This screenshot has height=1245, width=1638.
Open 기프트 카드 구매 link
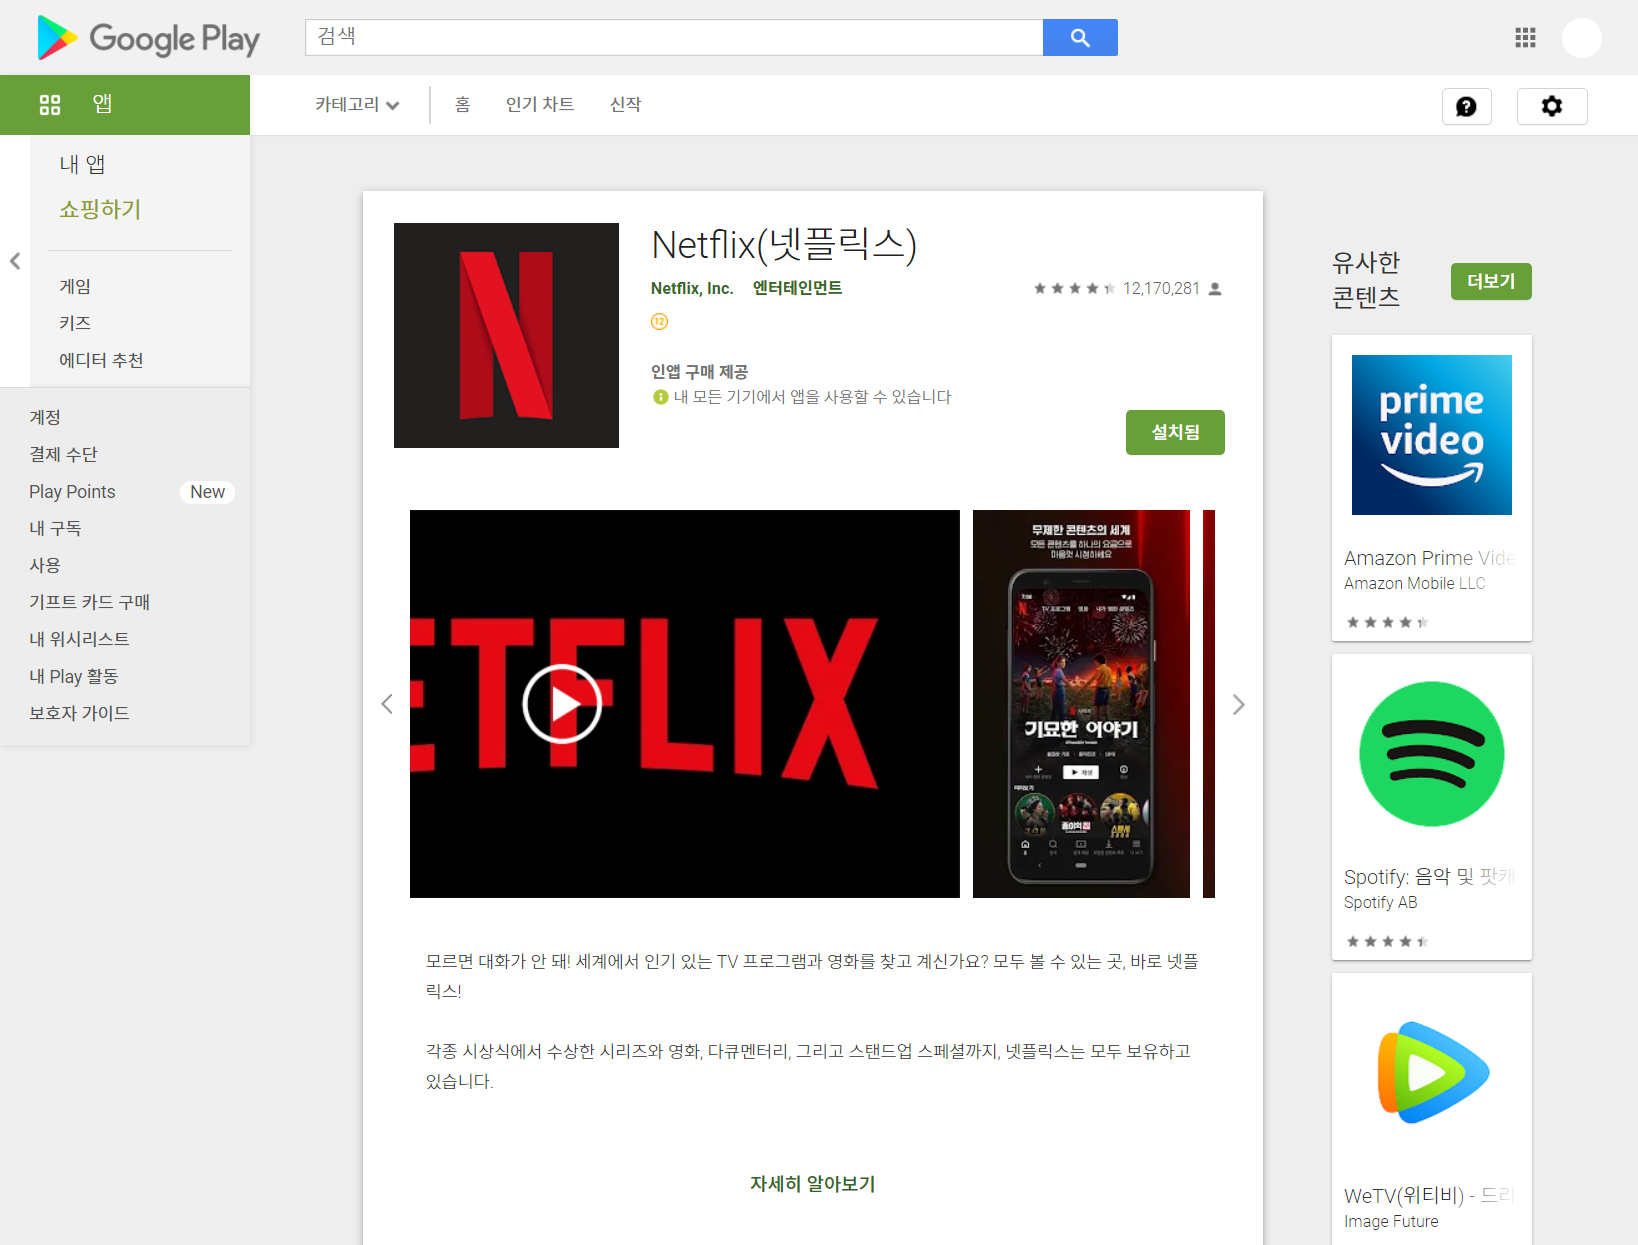(x=89, y=602)
